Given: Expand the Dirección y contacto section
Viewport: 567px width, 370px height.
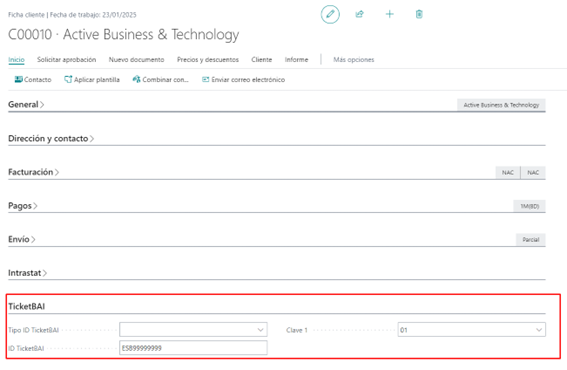Looking at the screenshot, I should (51, 139).
